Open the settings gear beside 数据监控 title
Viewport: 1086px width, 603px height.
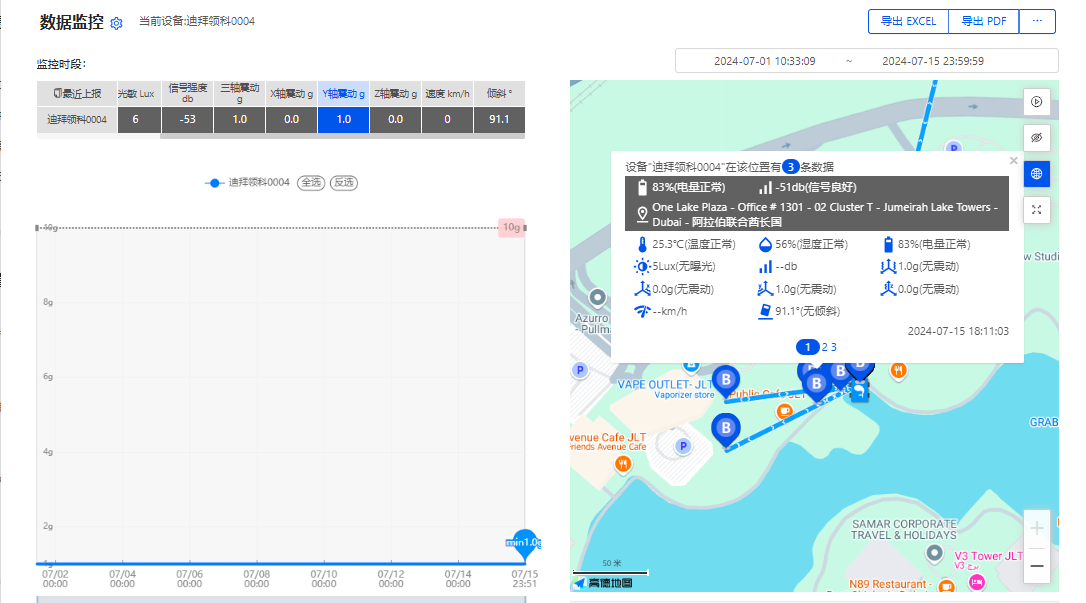pos(116,20)
